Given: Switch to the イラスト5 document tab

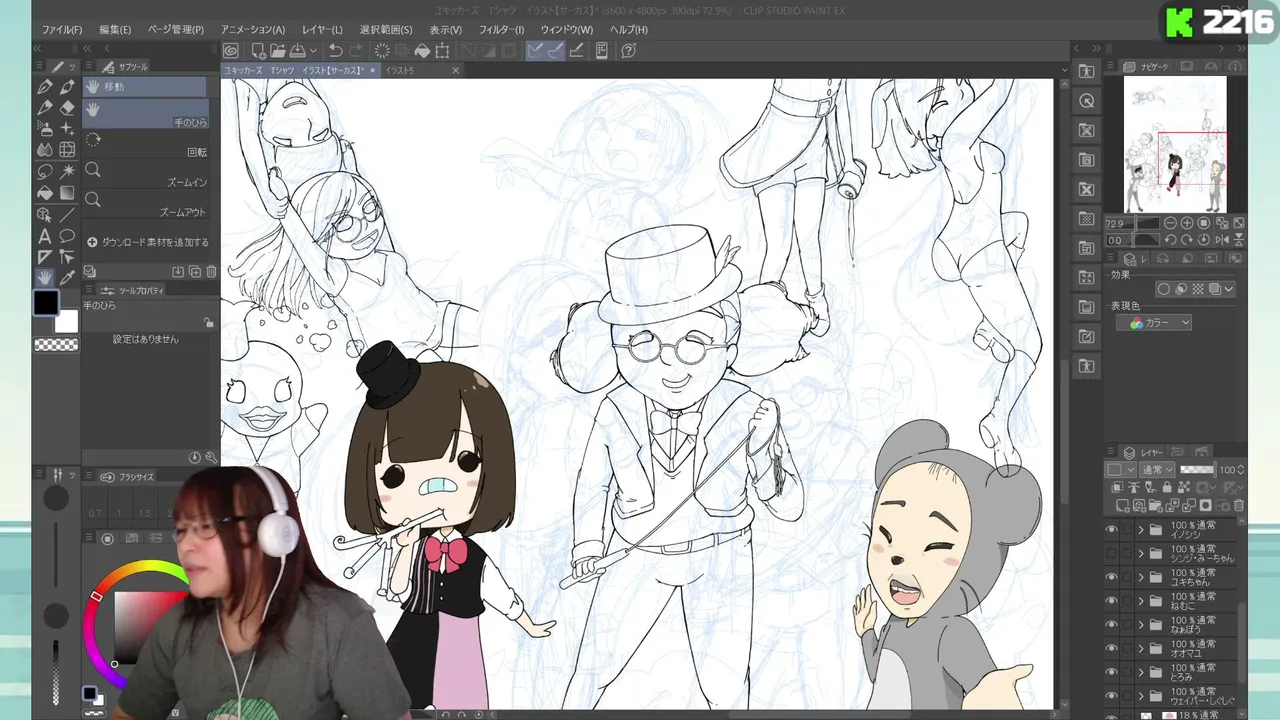Looking at the screenshot, I should [x=420, y=70].
